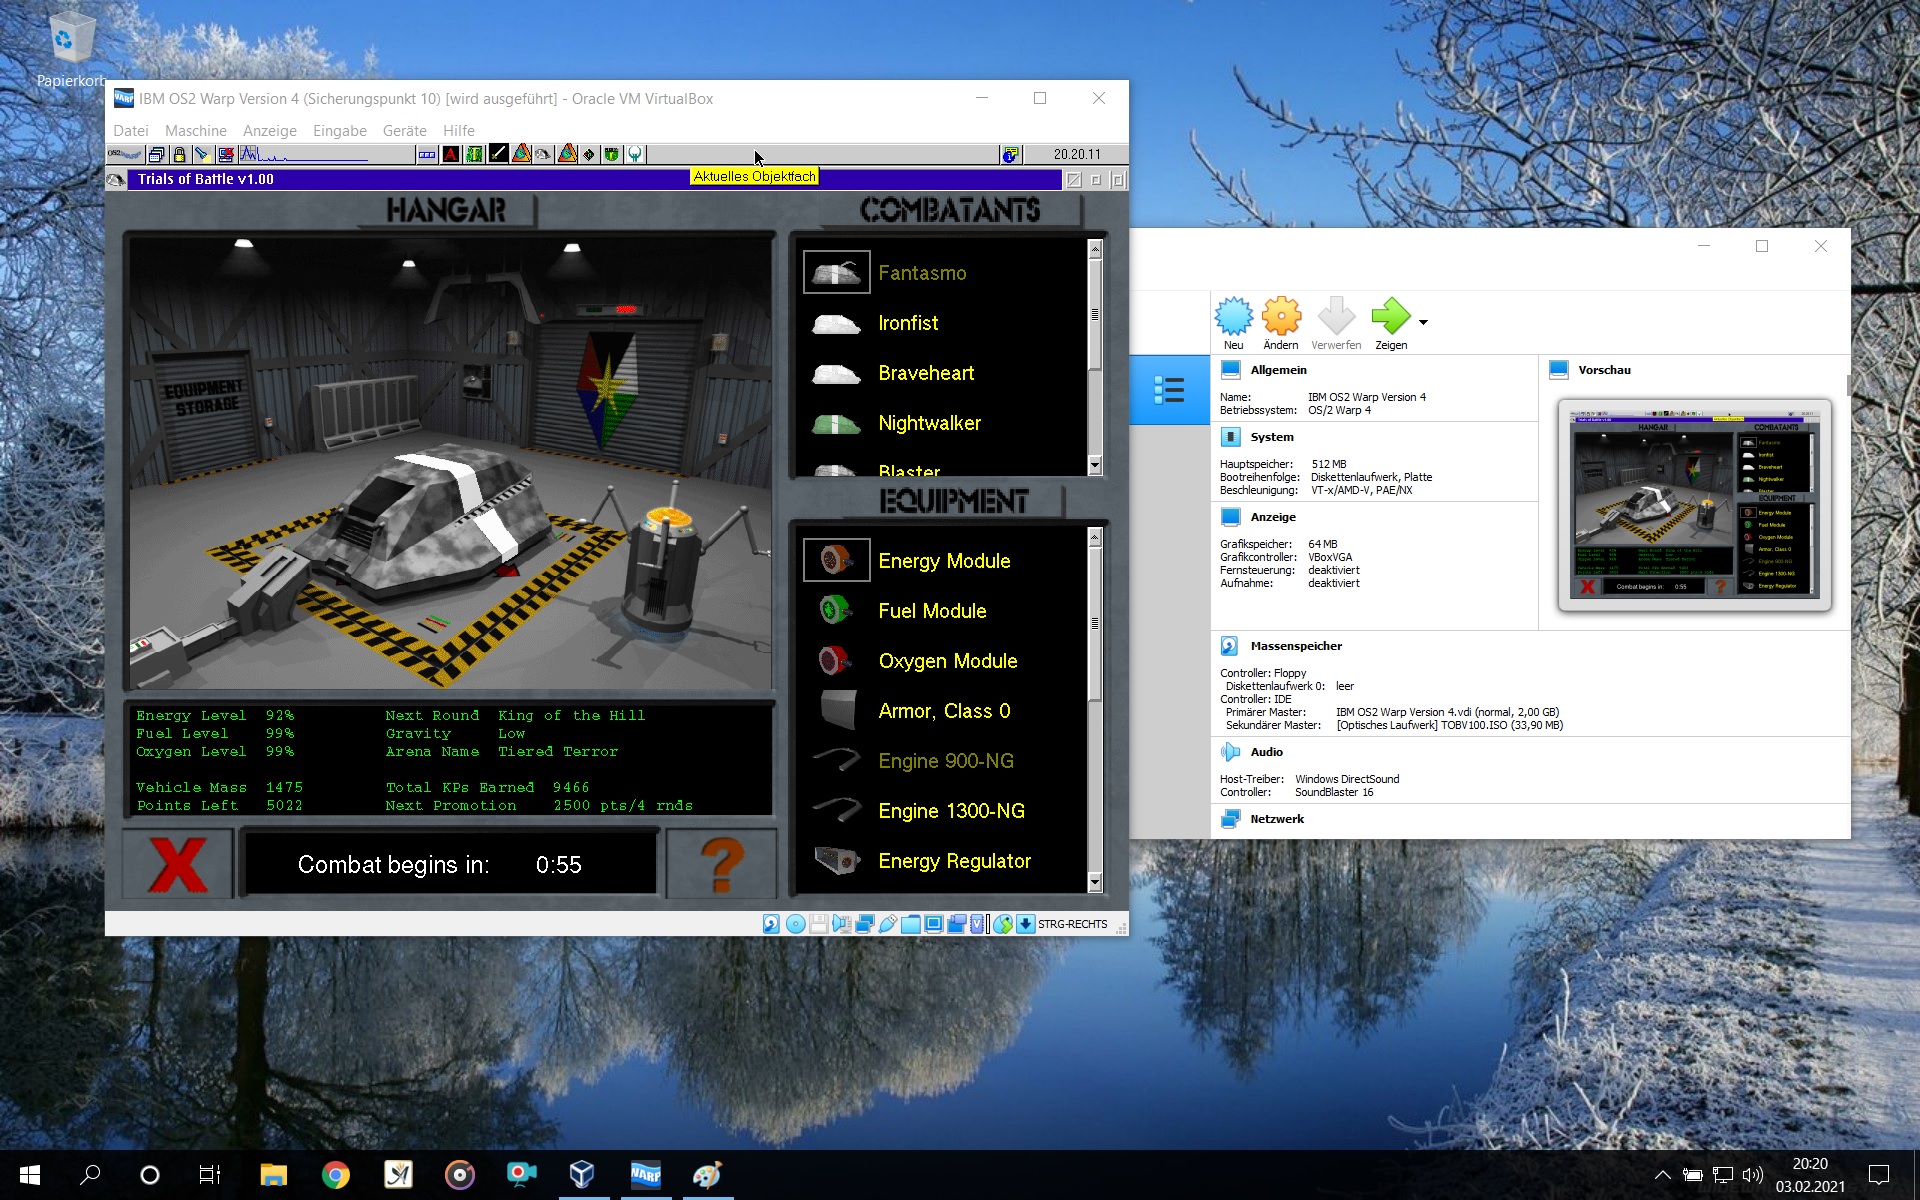Click the machine tools list icon in Manager

1169,390
